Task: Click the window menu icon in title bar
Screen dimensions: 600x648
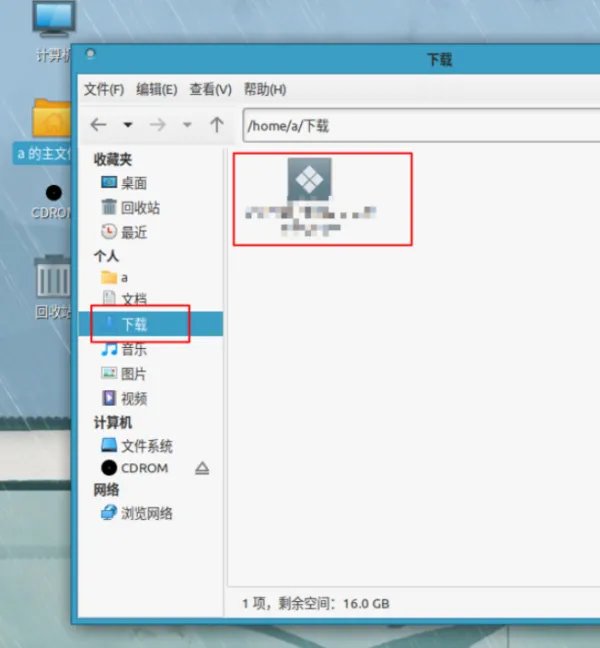Action: 90,54
